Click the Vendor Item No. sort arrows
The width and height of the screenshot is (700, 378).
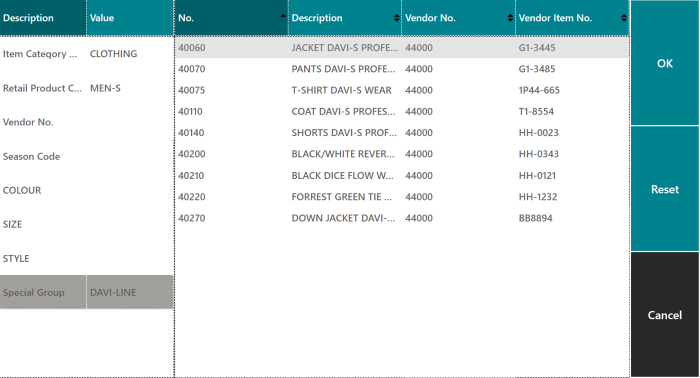[624, 18]
